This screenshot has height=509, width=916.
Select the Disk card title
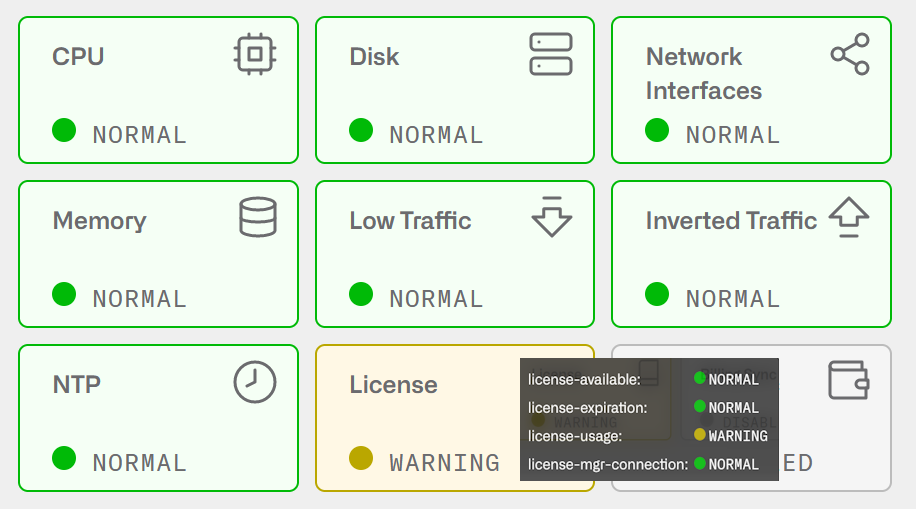pos(374,57)
